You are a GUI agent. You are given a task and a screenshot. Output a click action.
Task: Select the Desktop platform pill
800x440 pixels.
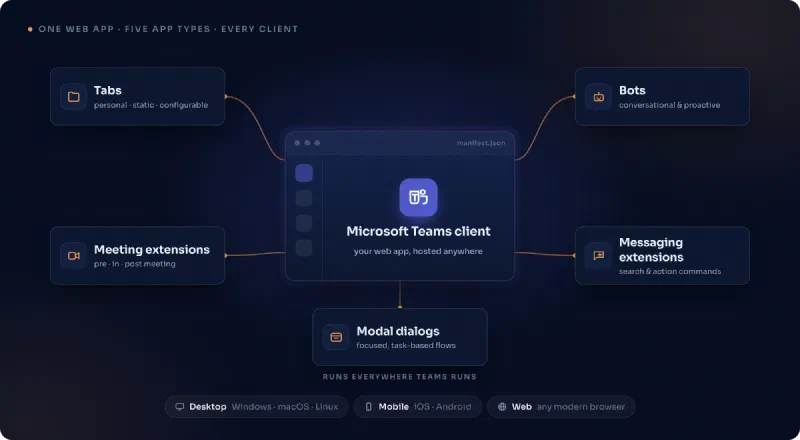(x=256, y=407)
